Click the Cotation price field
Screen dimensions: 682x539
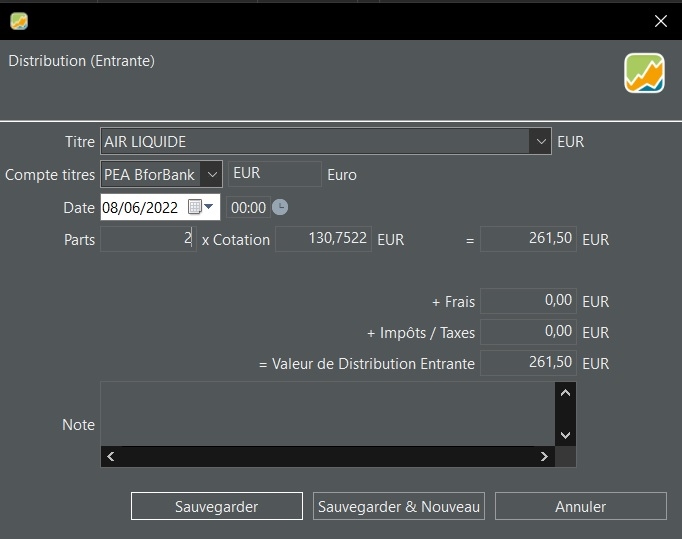(323, 239)
